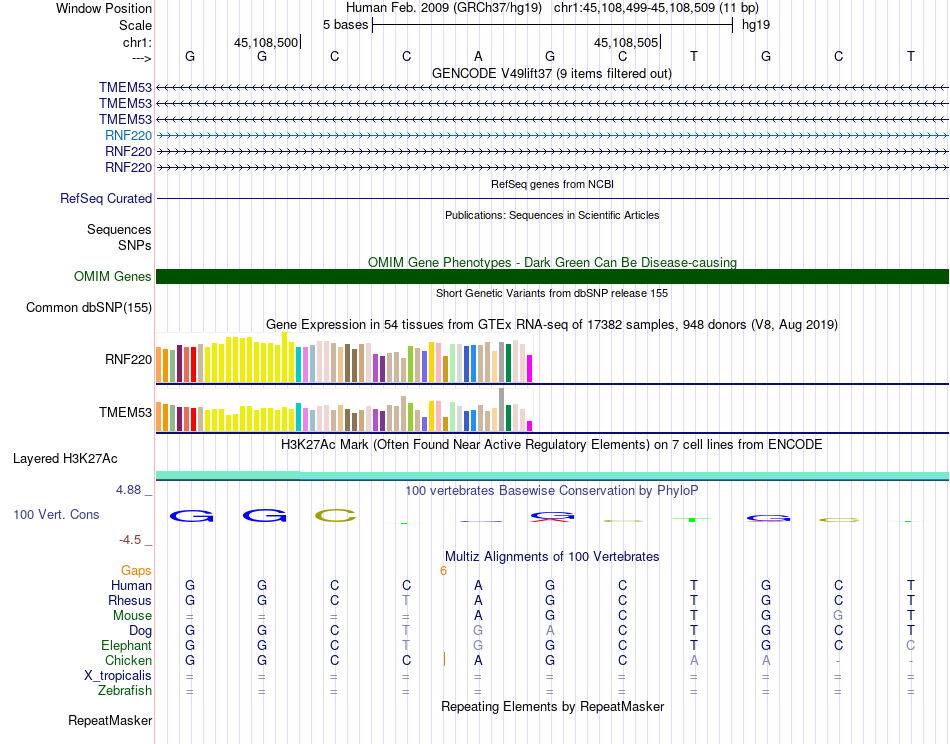Select the Chicken alignment row label
Image resolution: width=950 pixels, height=744 pixels.
point(128,661)
